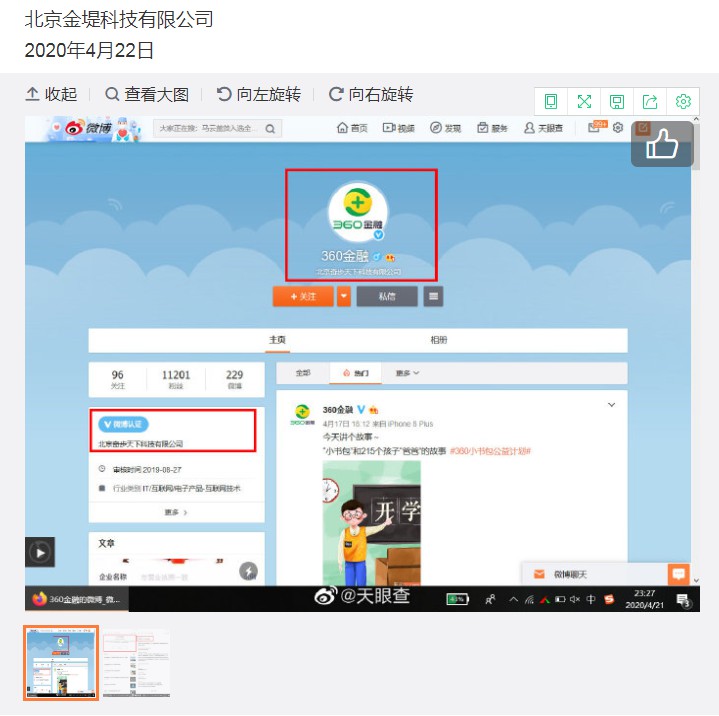Select the second image thumbnail

pos(136,663)
